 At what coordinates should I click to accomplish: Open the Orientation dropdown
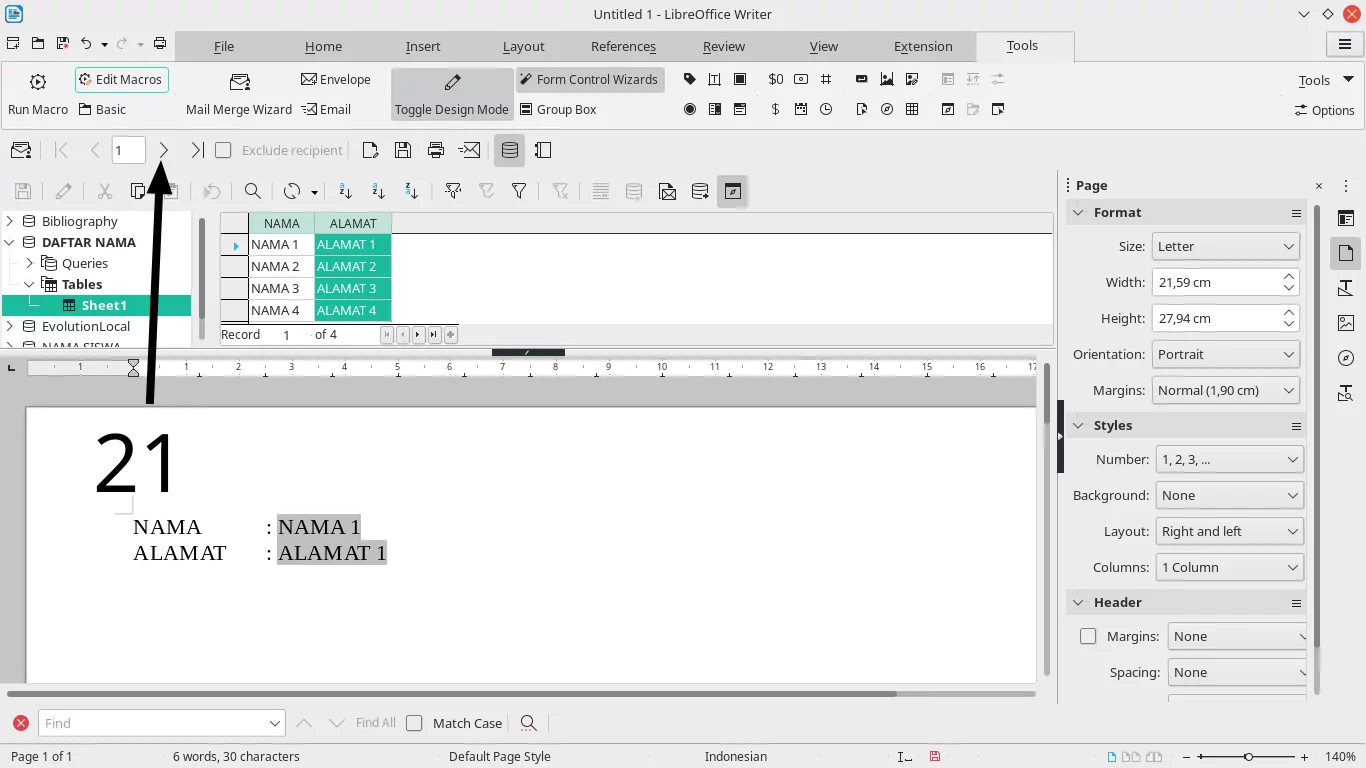coord(1226,354)
